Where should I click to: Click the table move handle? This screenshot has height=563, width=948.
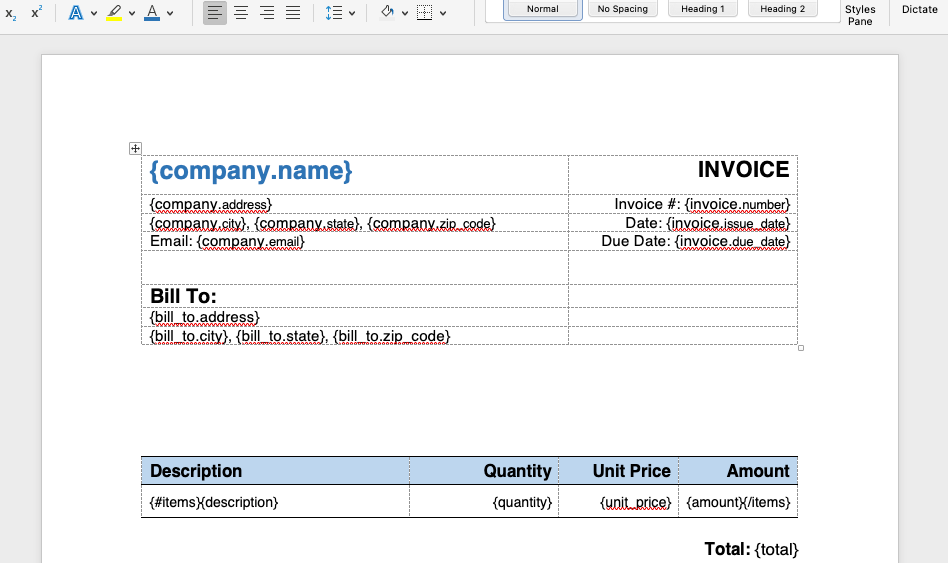click(135, 148)
